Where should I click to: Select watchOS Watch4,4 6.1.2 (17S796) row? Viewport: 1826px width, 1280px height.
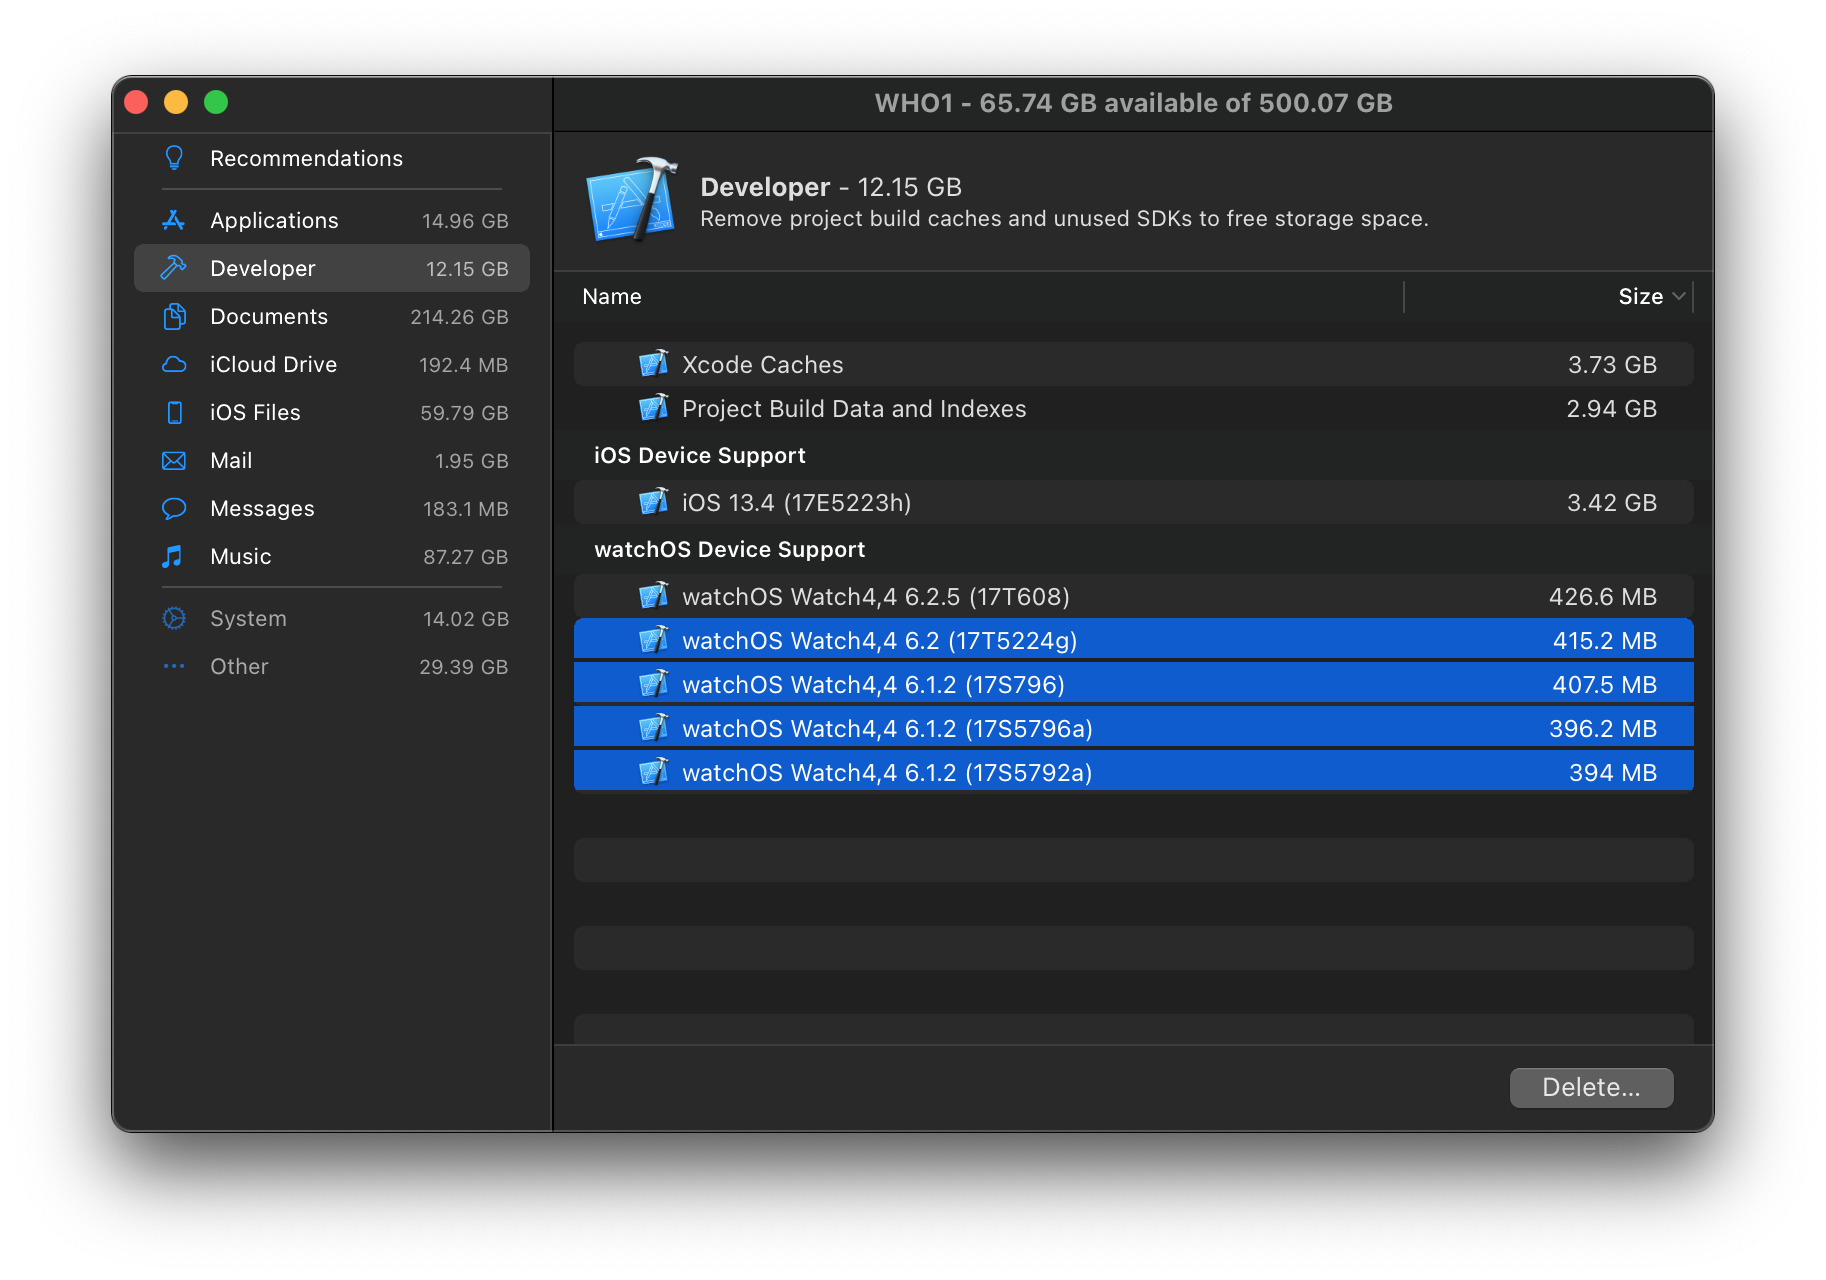[x=1133, y=684]
